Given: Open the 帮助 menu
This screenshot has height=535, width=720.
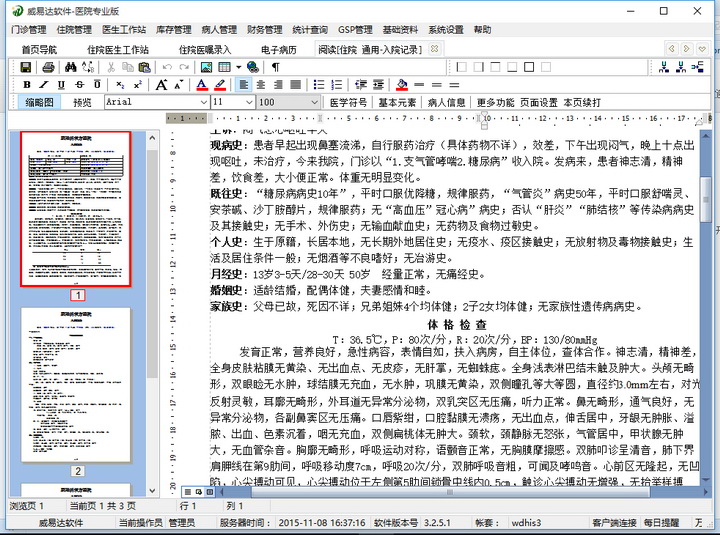Looking at the screenshot, I should tap(482, 30).
